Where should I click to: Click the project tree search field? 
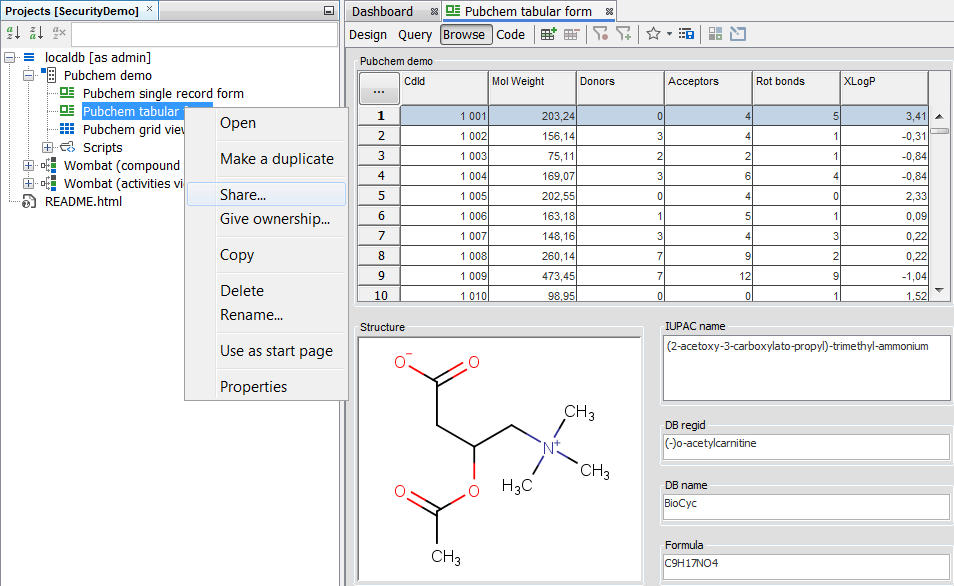205,34
